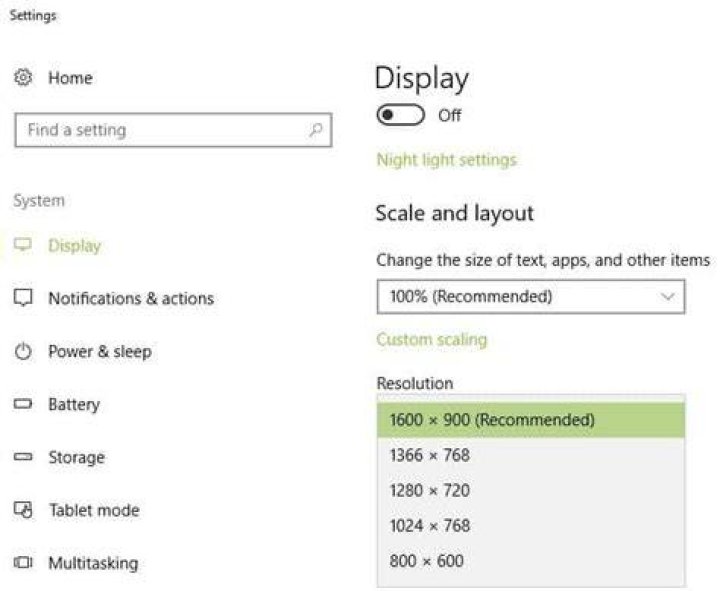Open the Custom scaling link
The image size is (720, 591).
[432, 339]
